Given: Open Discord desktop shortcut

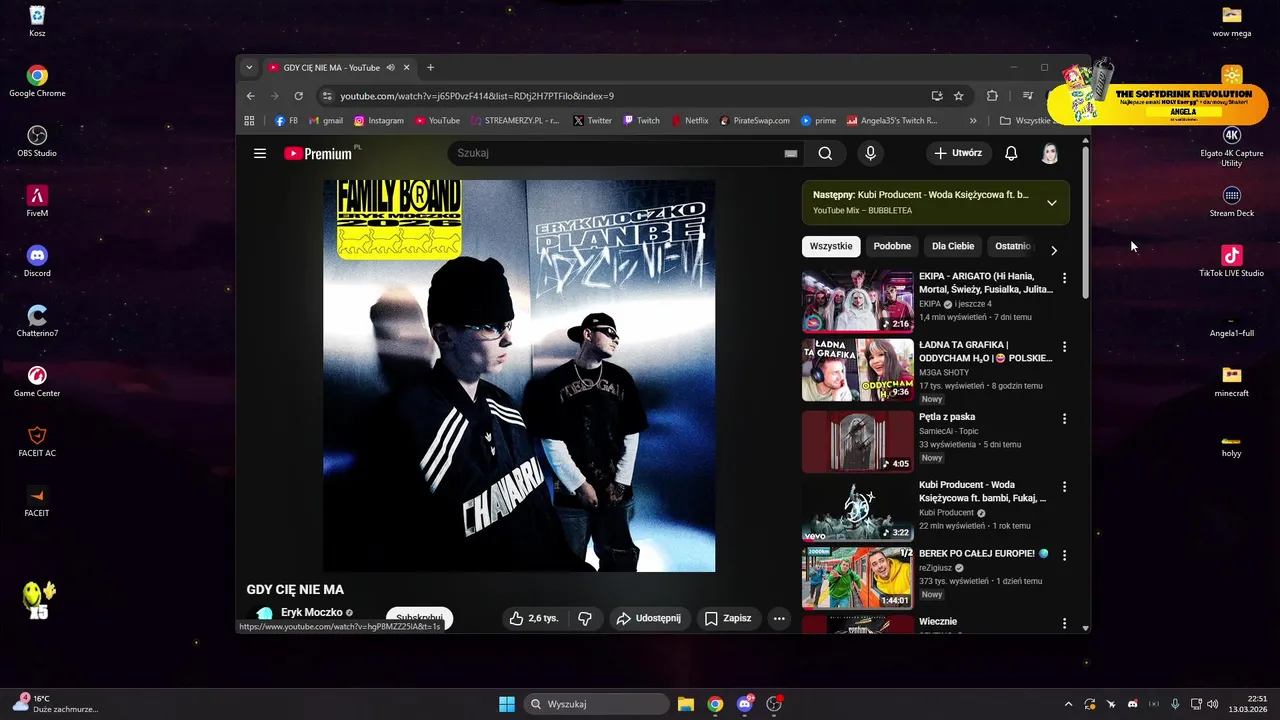Looking at the screenshot, I should 37,260.
